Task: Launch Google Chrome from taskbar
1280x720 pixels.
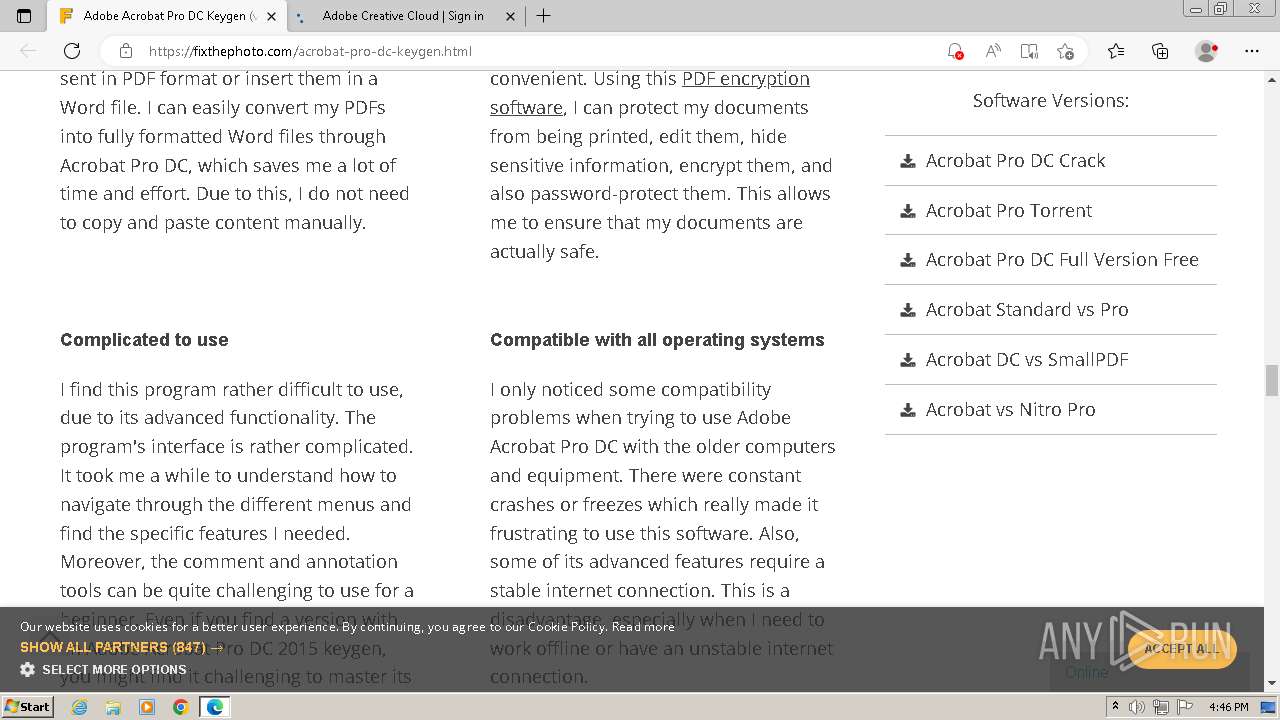Action: 181,707
